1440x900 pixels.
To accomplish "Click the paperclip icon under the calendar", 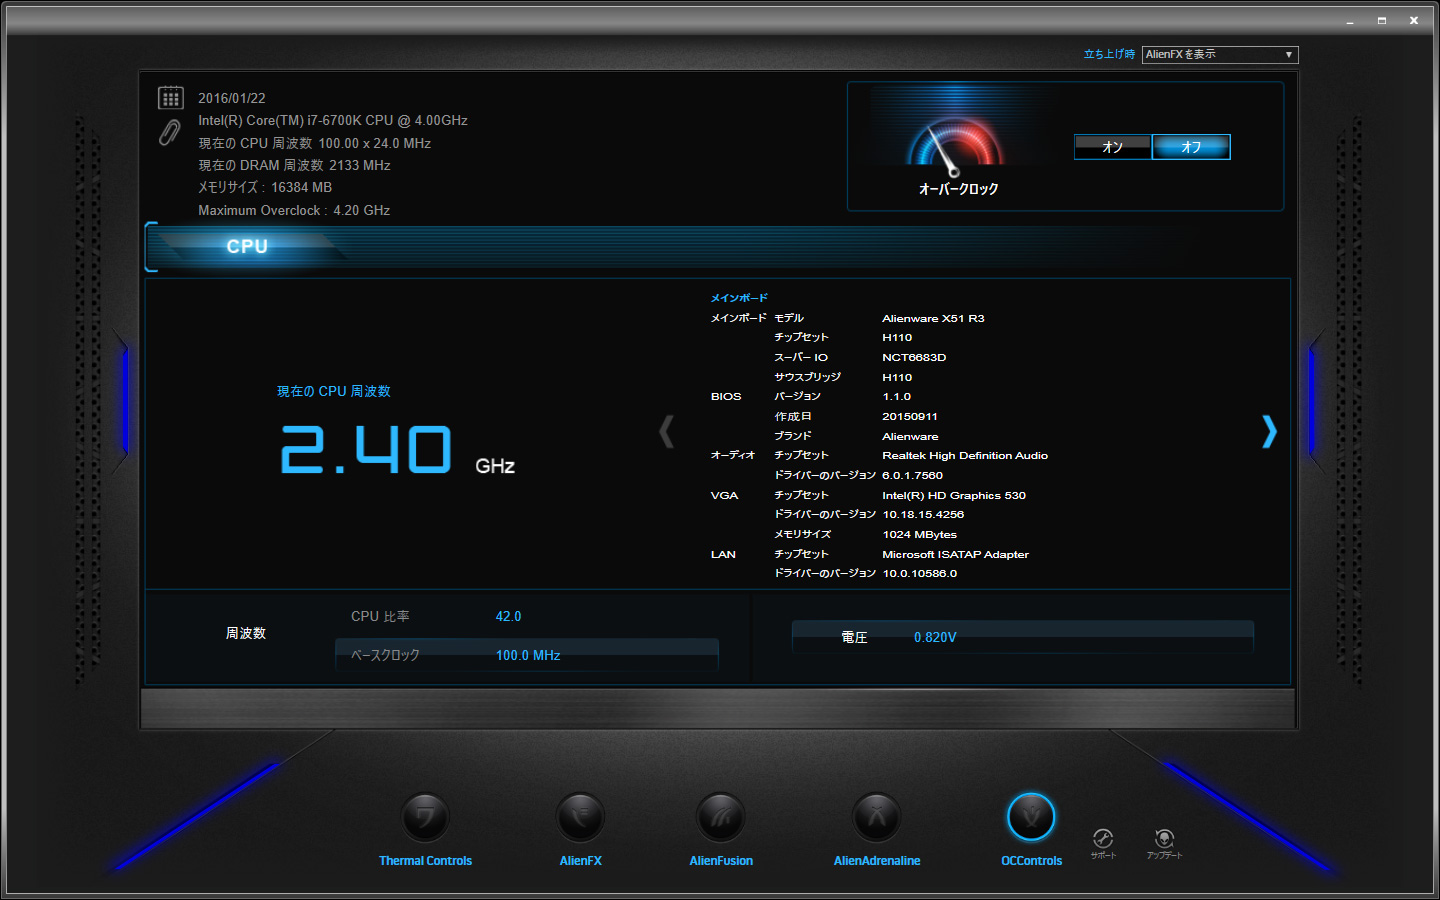I will point(170,132).
